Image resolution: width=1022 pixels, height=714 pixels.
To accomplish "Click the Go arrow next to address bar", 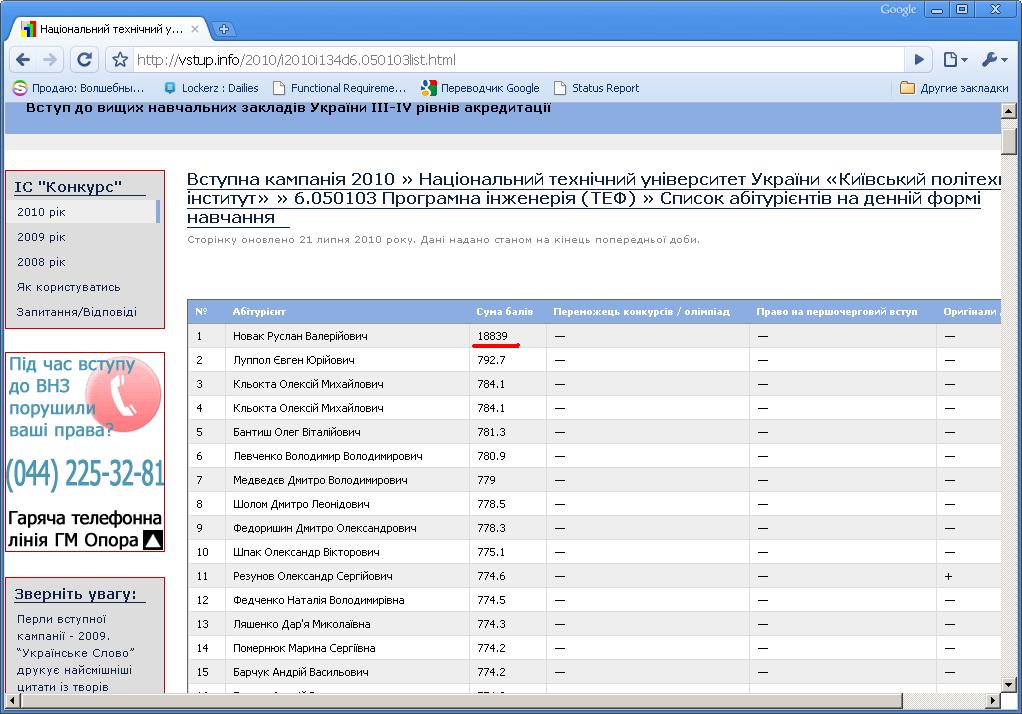I will click(919, 60).
